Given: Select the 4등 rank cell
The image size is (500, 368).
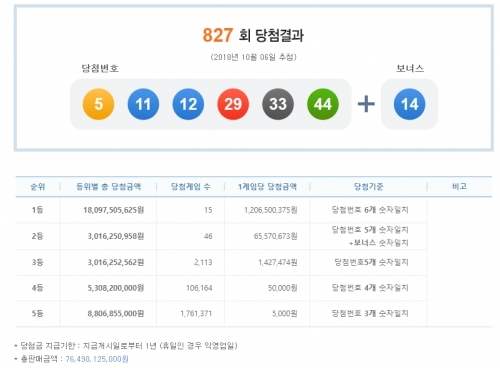Looking at the screenshot, I should pos(38,288).
